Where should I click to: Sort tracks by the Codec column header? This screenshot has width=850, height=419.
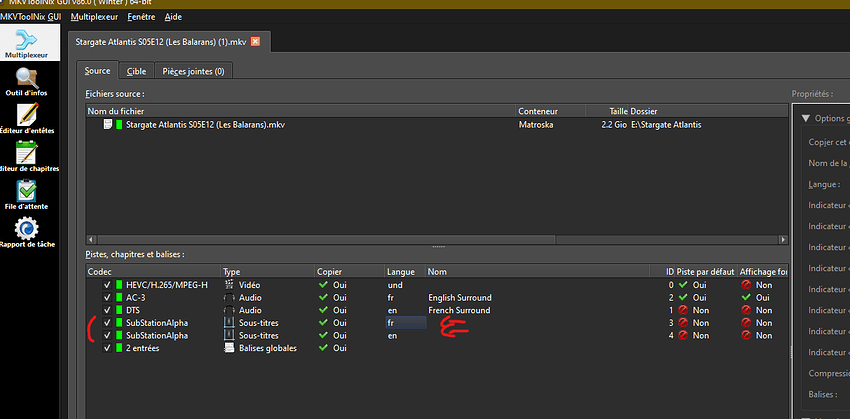pyautogui.click(x=153, y=272)
